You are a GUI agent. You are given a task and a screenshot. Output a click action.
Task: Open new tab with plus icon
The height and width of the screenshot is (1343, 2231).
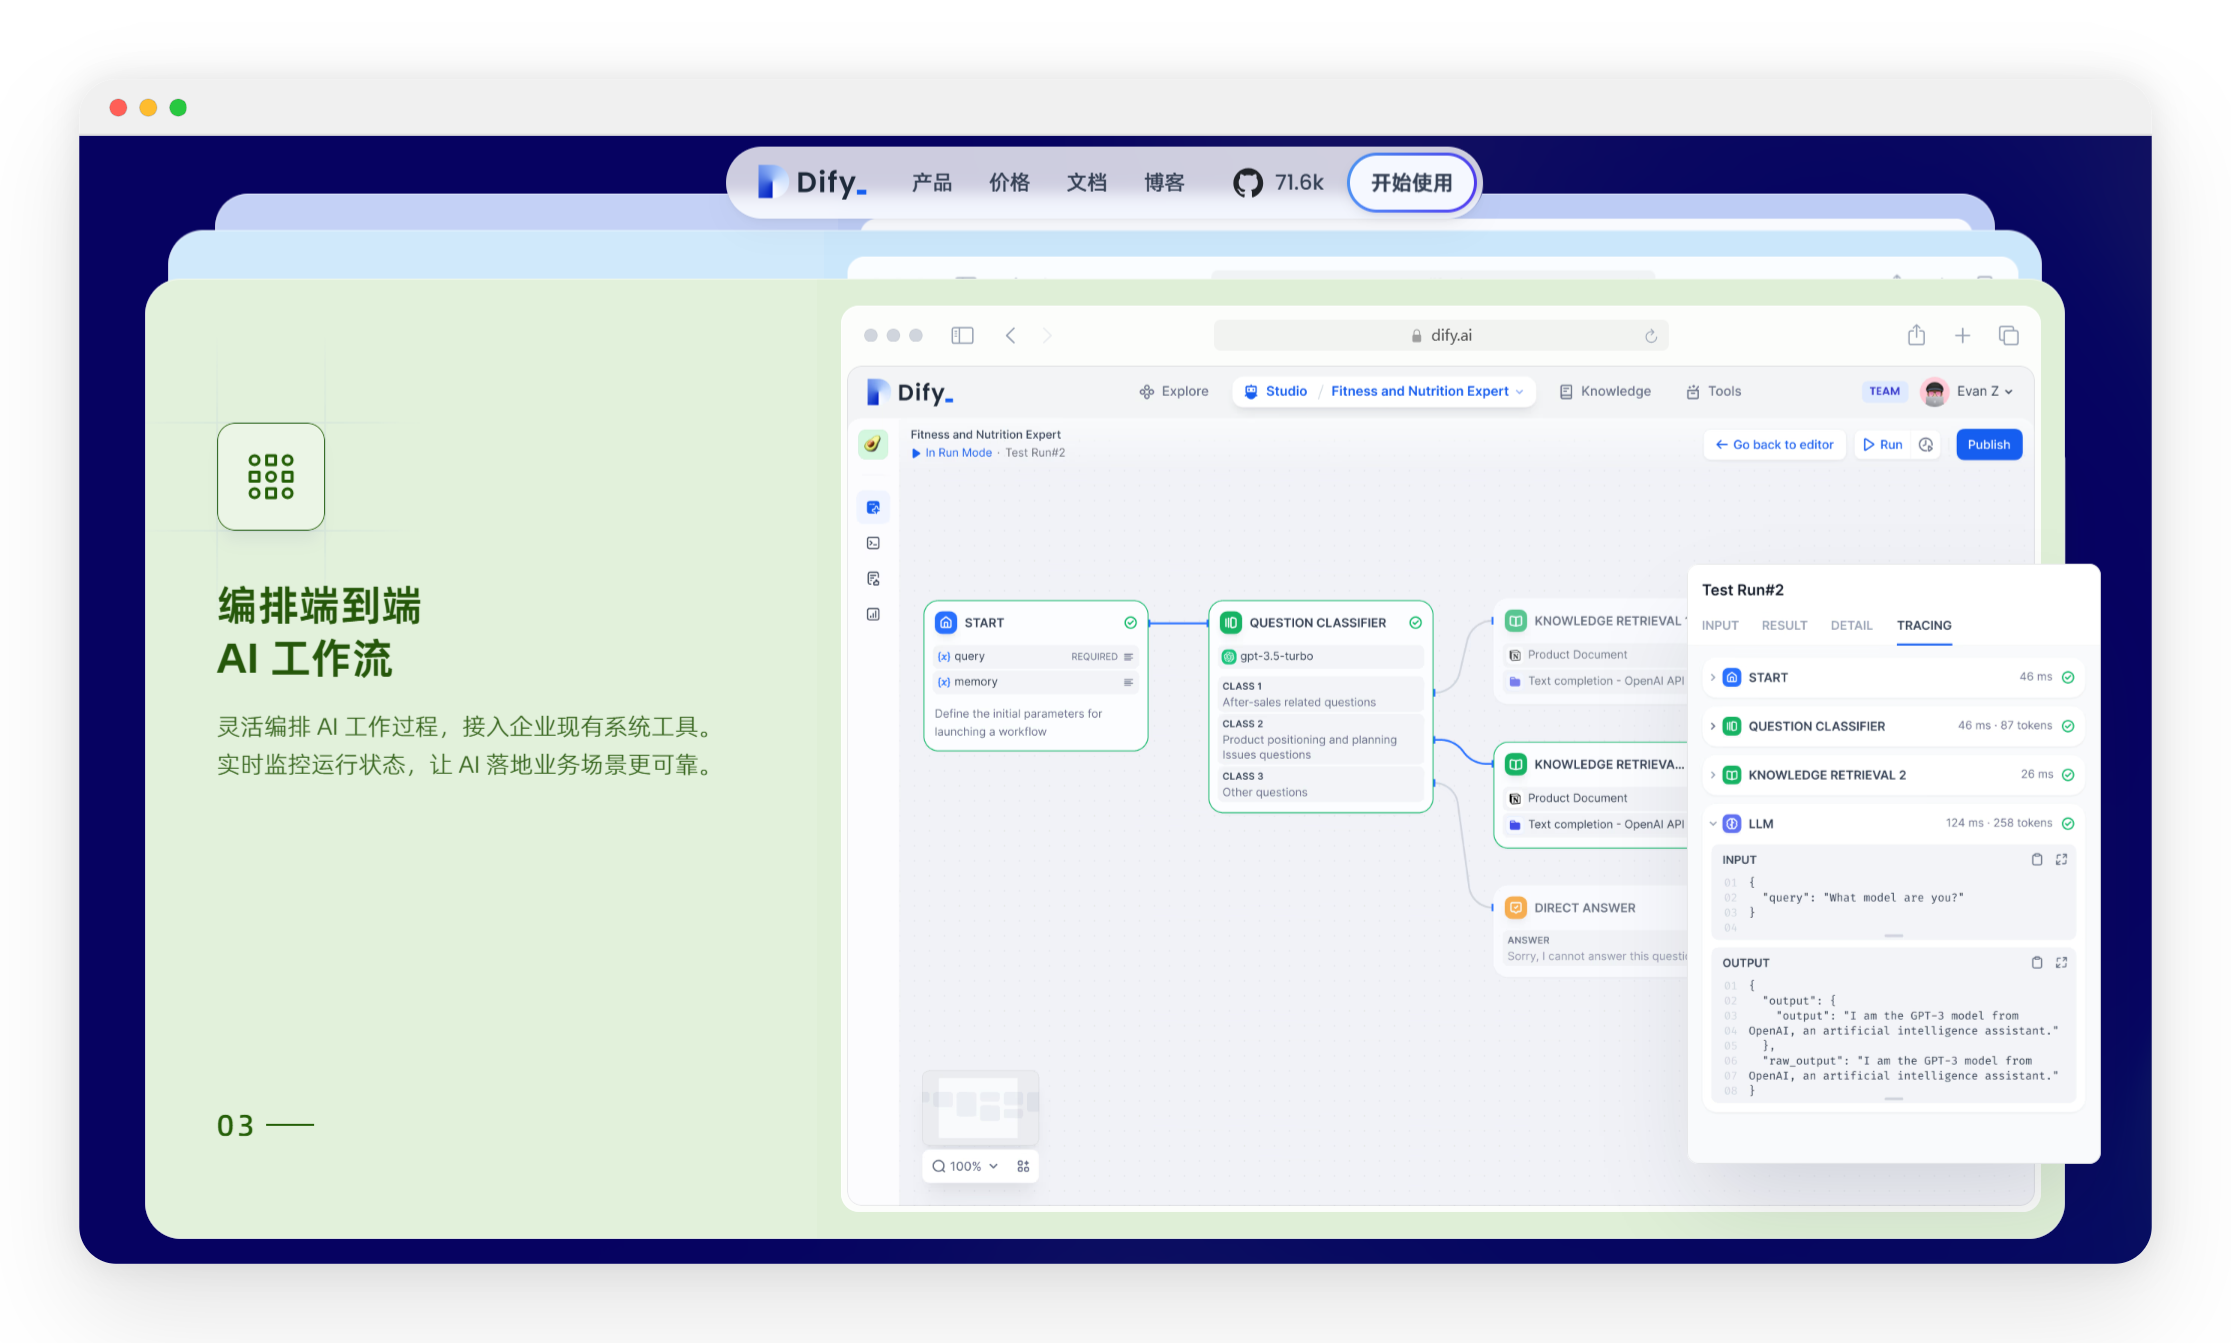point(1962,336)
